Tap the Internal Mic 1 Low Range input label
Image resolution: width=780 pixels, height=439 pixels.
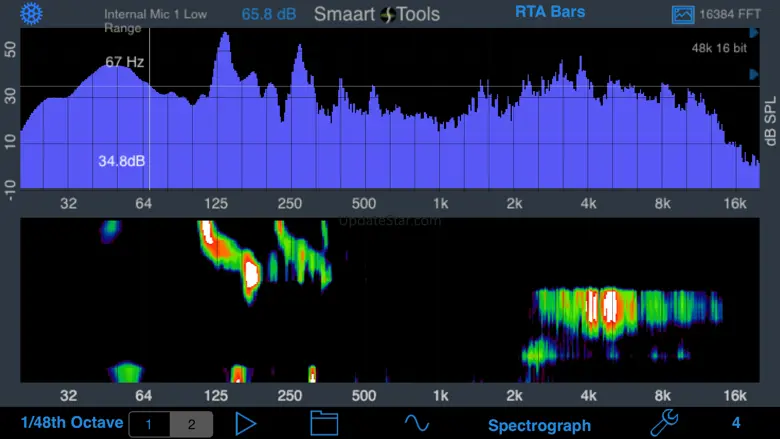(x=155, y=21)
